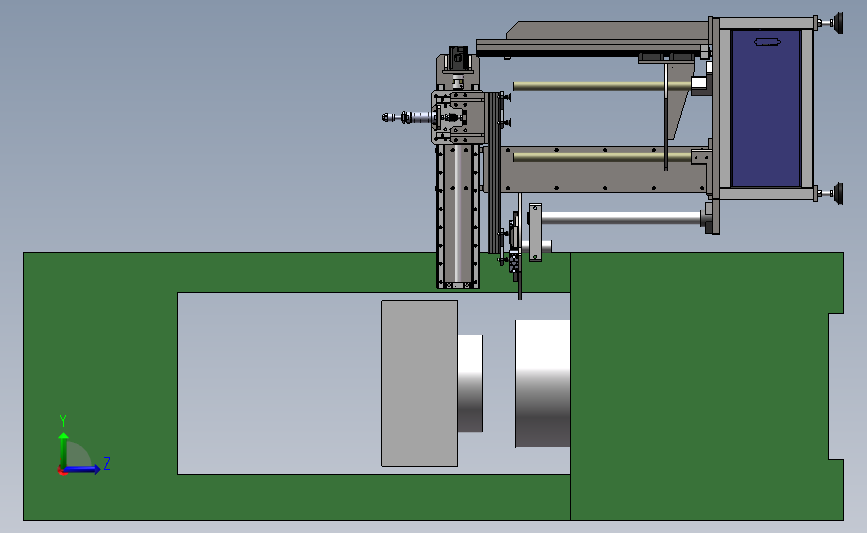The width and height of the screenshot is (867, 533).
Task: Select the slot emblem on the blue panel
Action: (767, 41)
